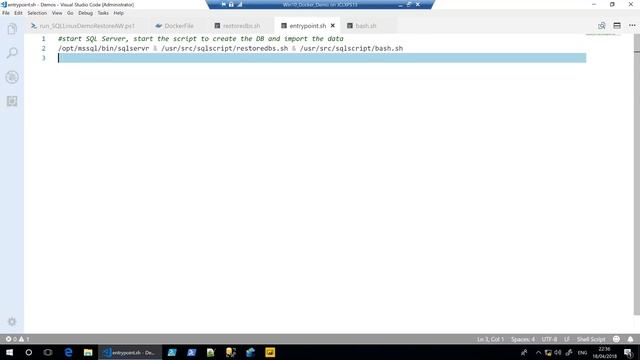Show errors and warnings from status bar
Image resolution: width=640 pixels, height=360 pixels.
click(x=17, y=339)
